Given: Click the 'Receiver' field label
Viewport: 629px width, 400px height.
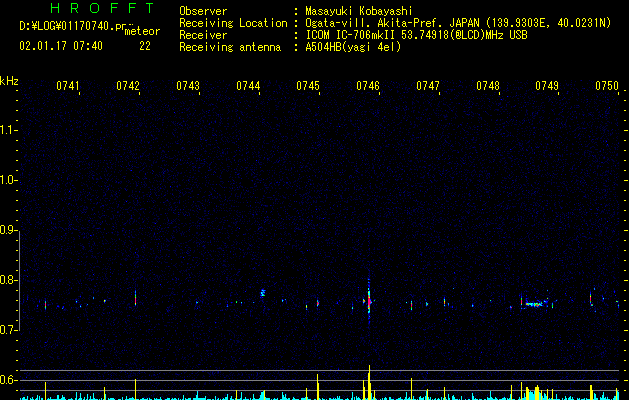Looking at the screenshot, I should tap(203, 35).
